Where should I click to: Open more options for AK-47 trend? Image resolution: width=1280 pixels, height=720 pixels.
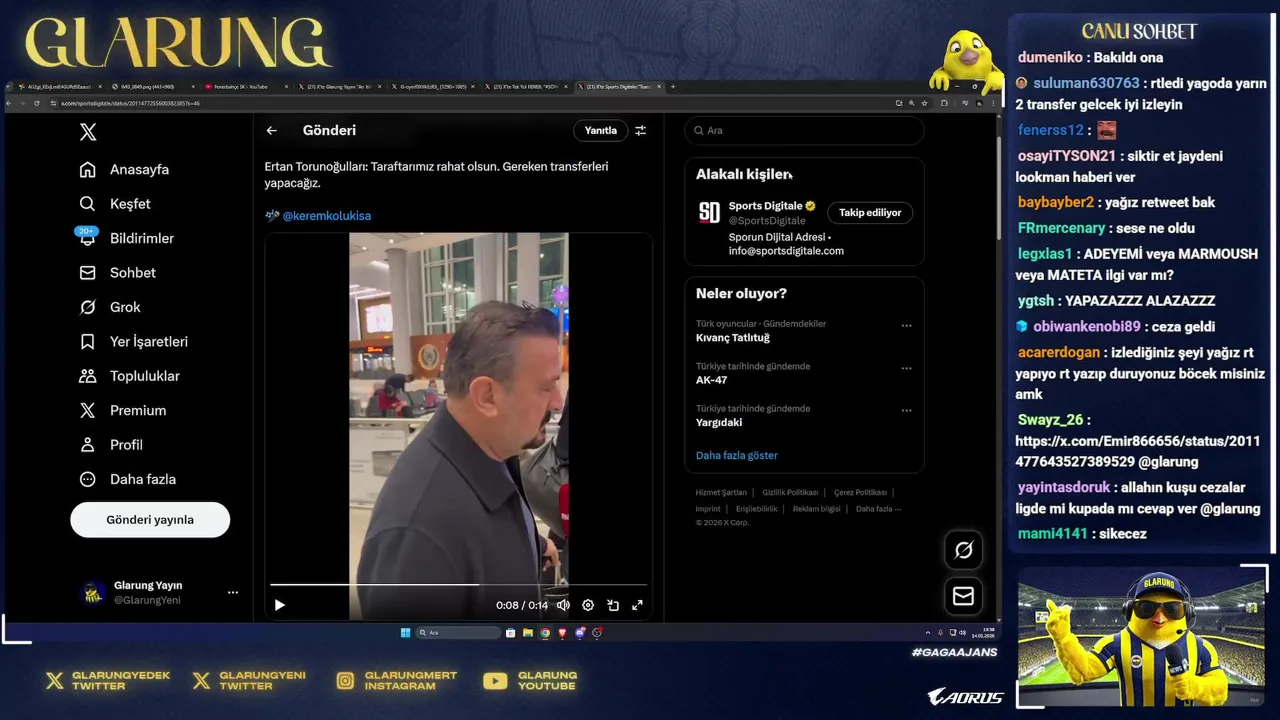tap(906, 368)
